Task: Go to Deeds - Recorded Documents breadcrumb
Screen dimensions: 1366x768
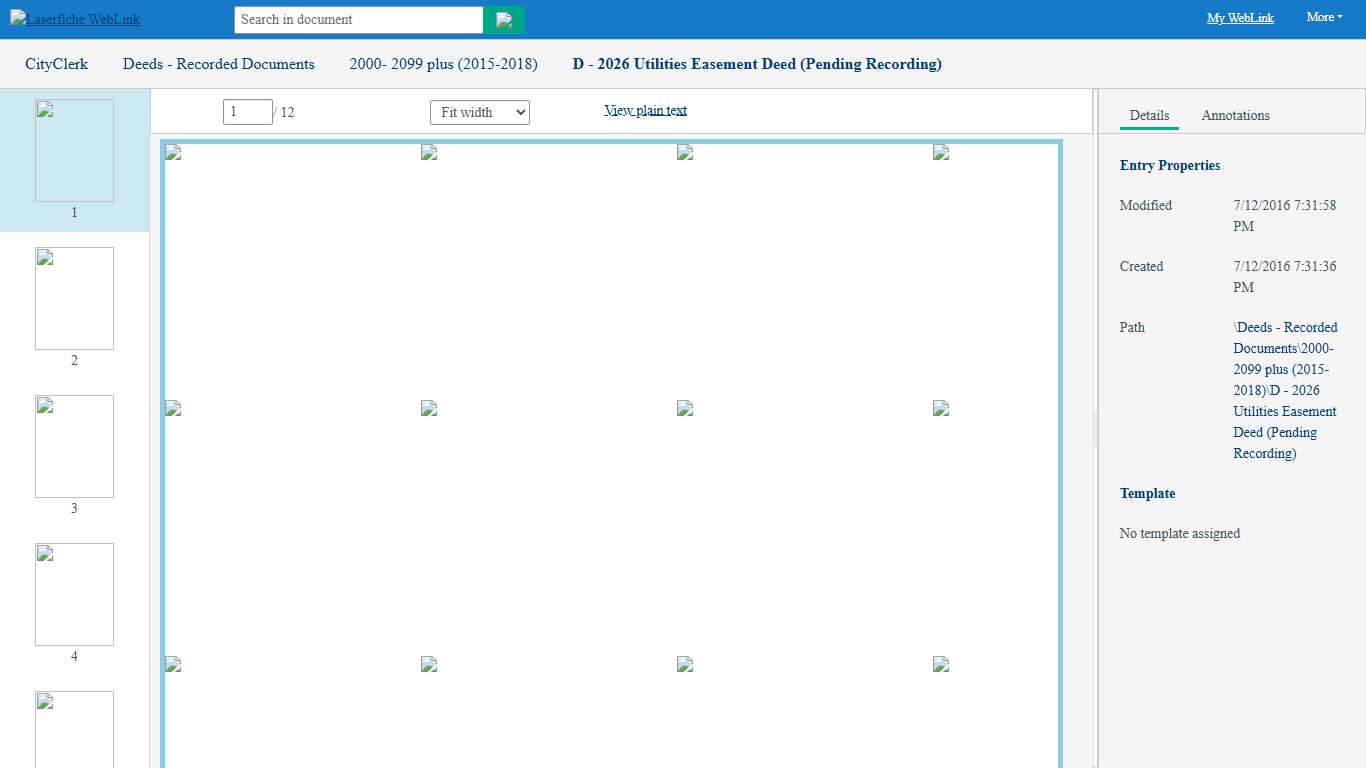Action: (x=218, y=64)
